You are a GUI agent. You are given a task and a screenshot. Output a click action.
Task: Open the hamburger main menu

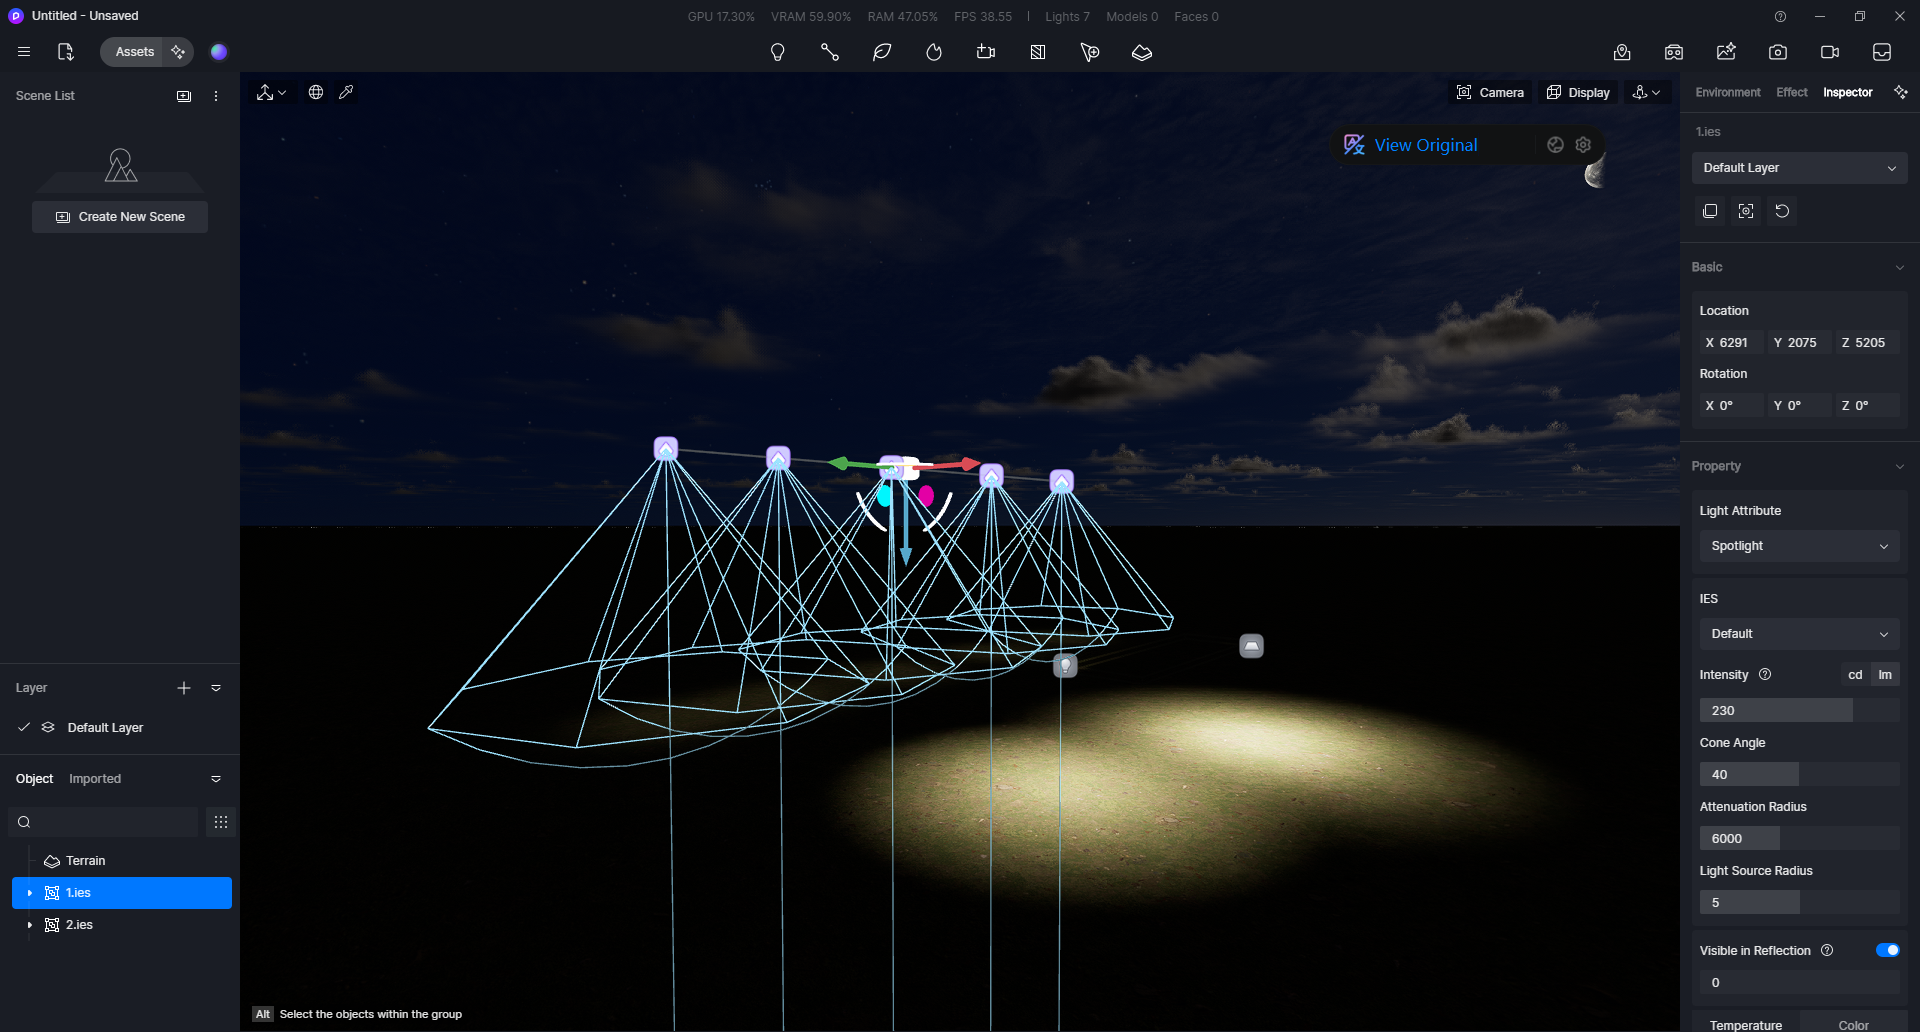(24, 52)
